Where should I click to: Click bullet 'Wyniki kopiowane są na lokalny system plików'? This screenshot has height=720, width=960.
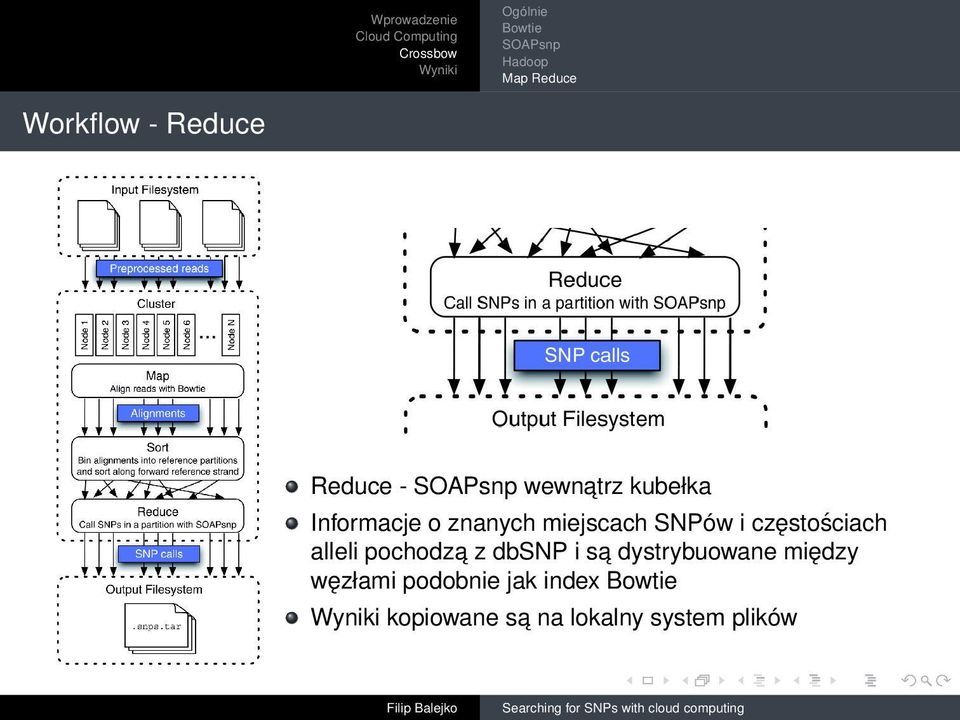[553, 617]
